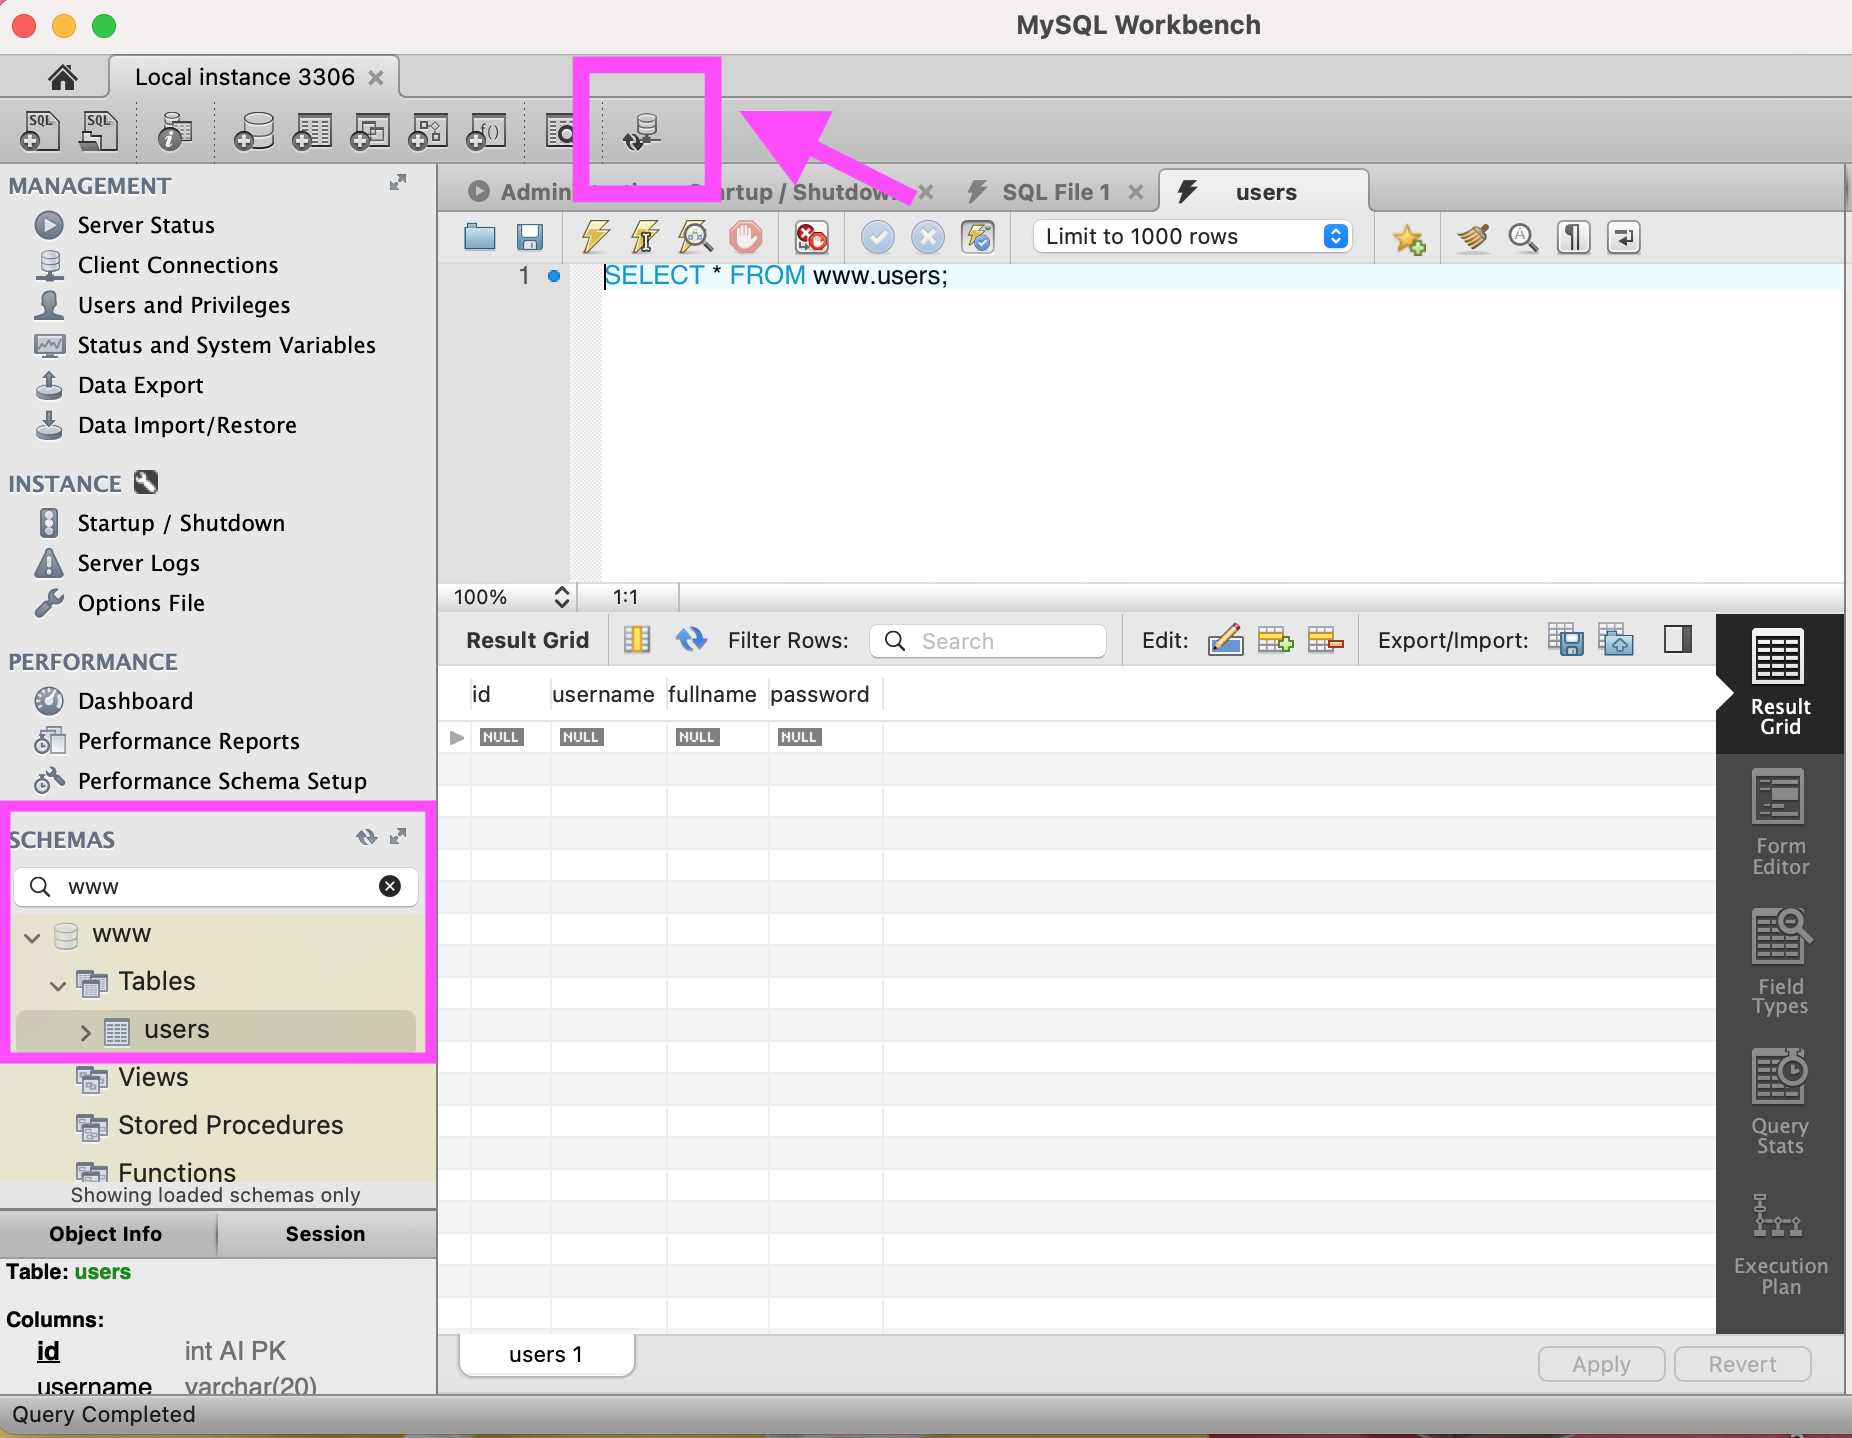Open the Local instance 3306 tab
The image size is (1852, 1438).
[254, 77]
